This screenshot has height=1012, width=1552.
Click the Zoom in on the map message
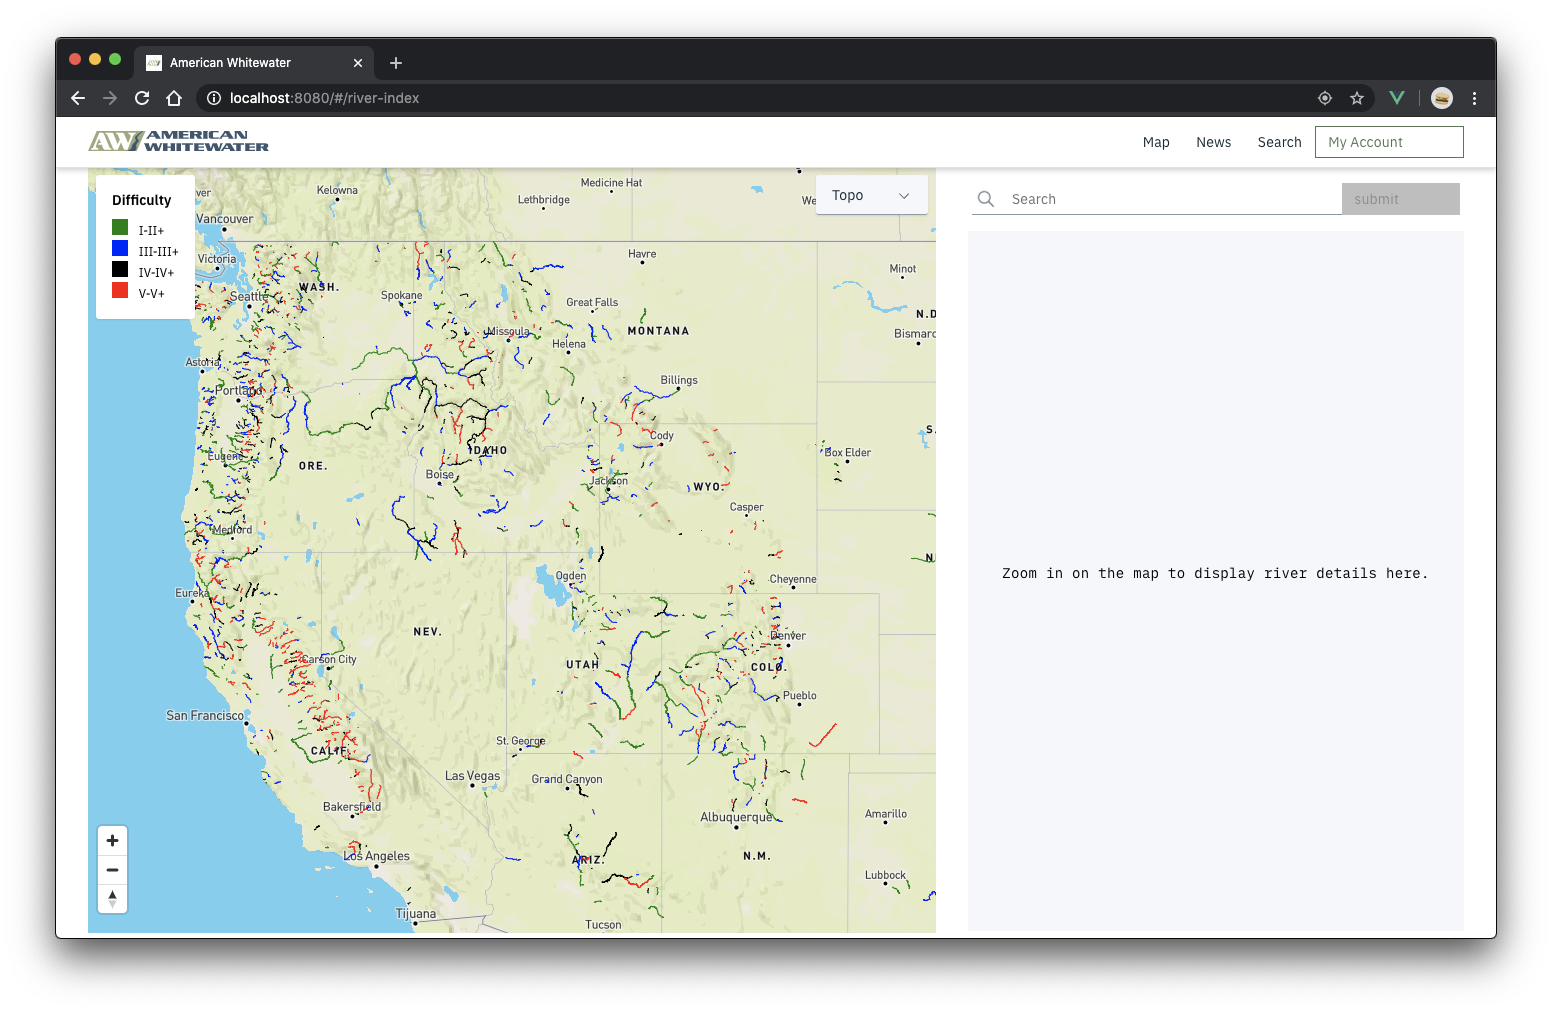click(x=1215, y=574)
